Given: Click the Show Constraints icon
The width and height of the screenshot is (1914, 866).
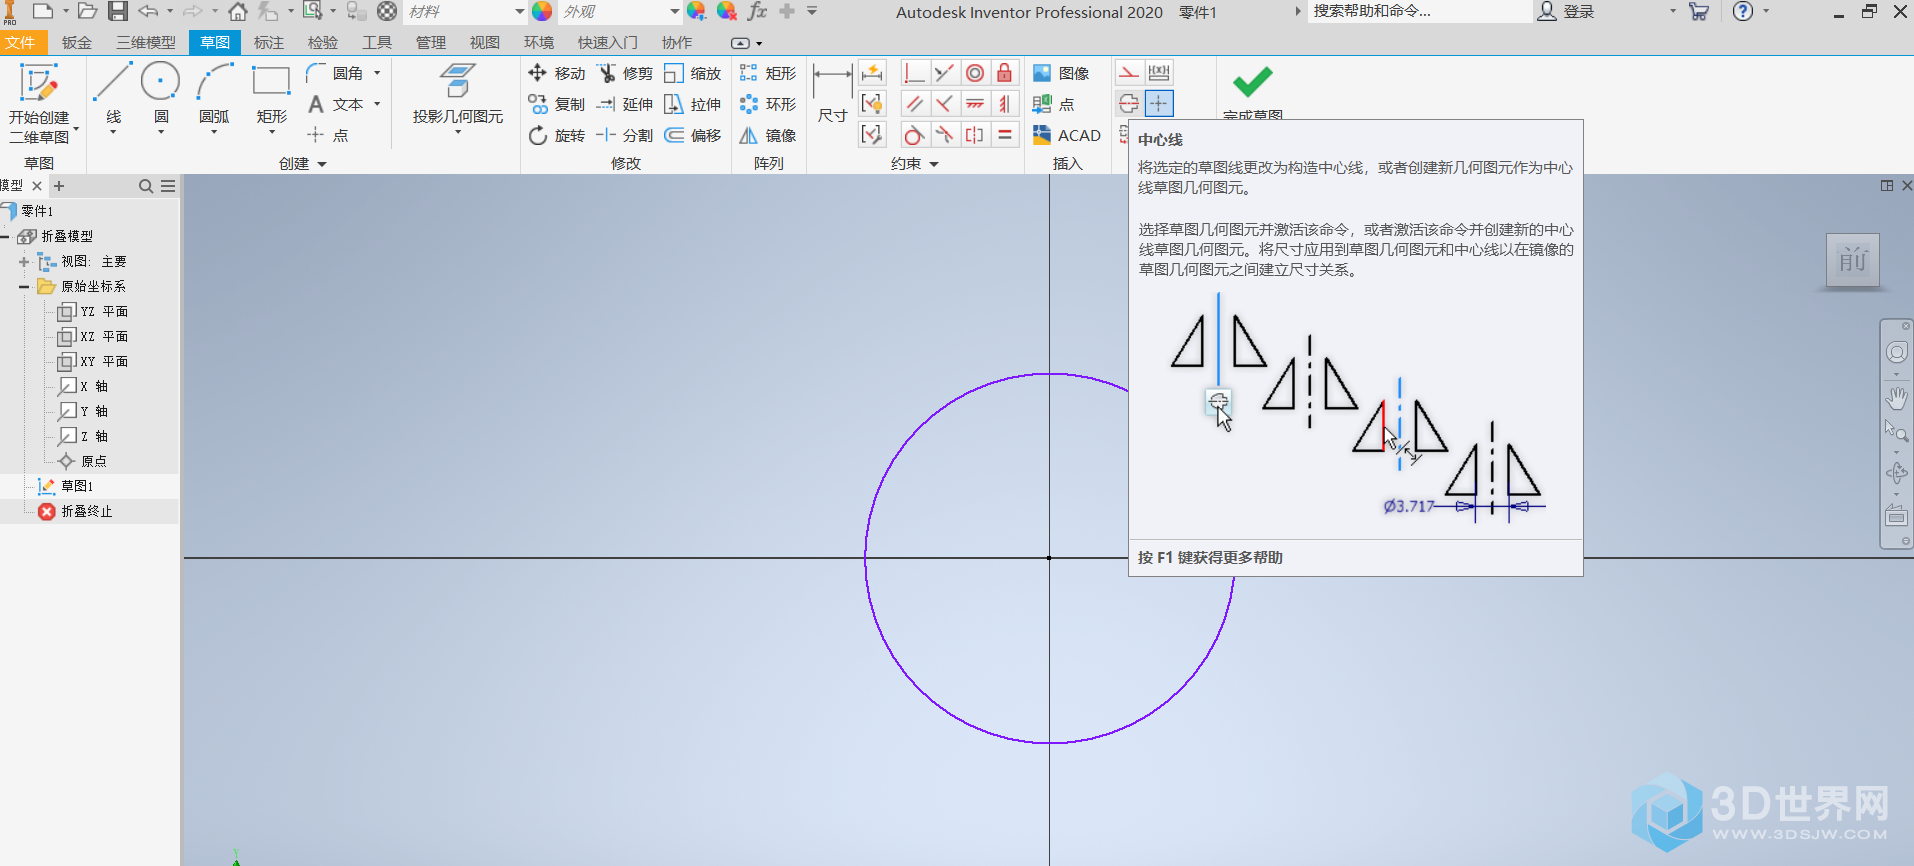Looking at the screenshot, I should 872,104.
